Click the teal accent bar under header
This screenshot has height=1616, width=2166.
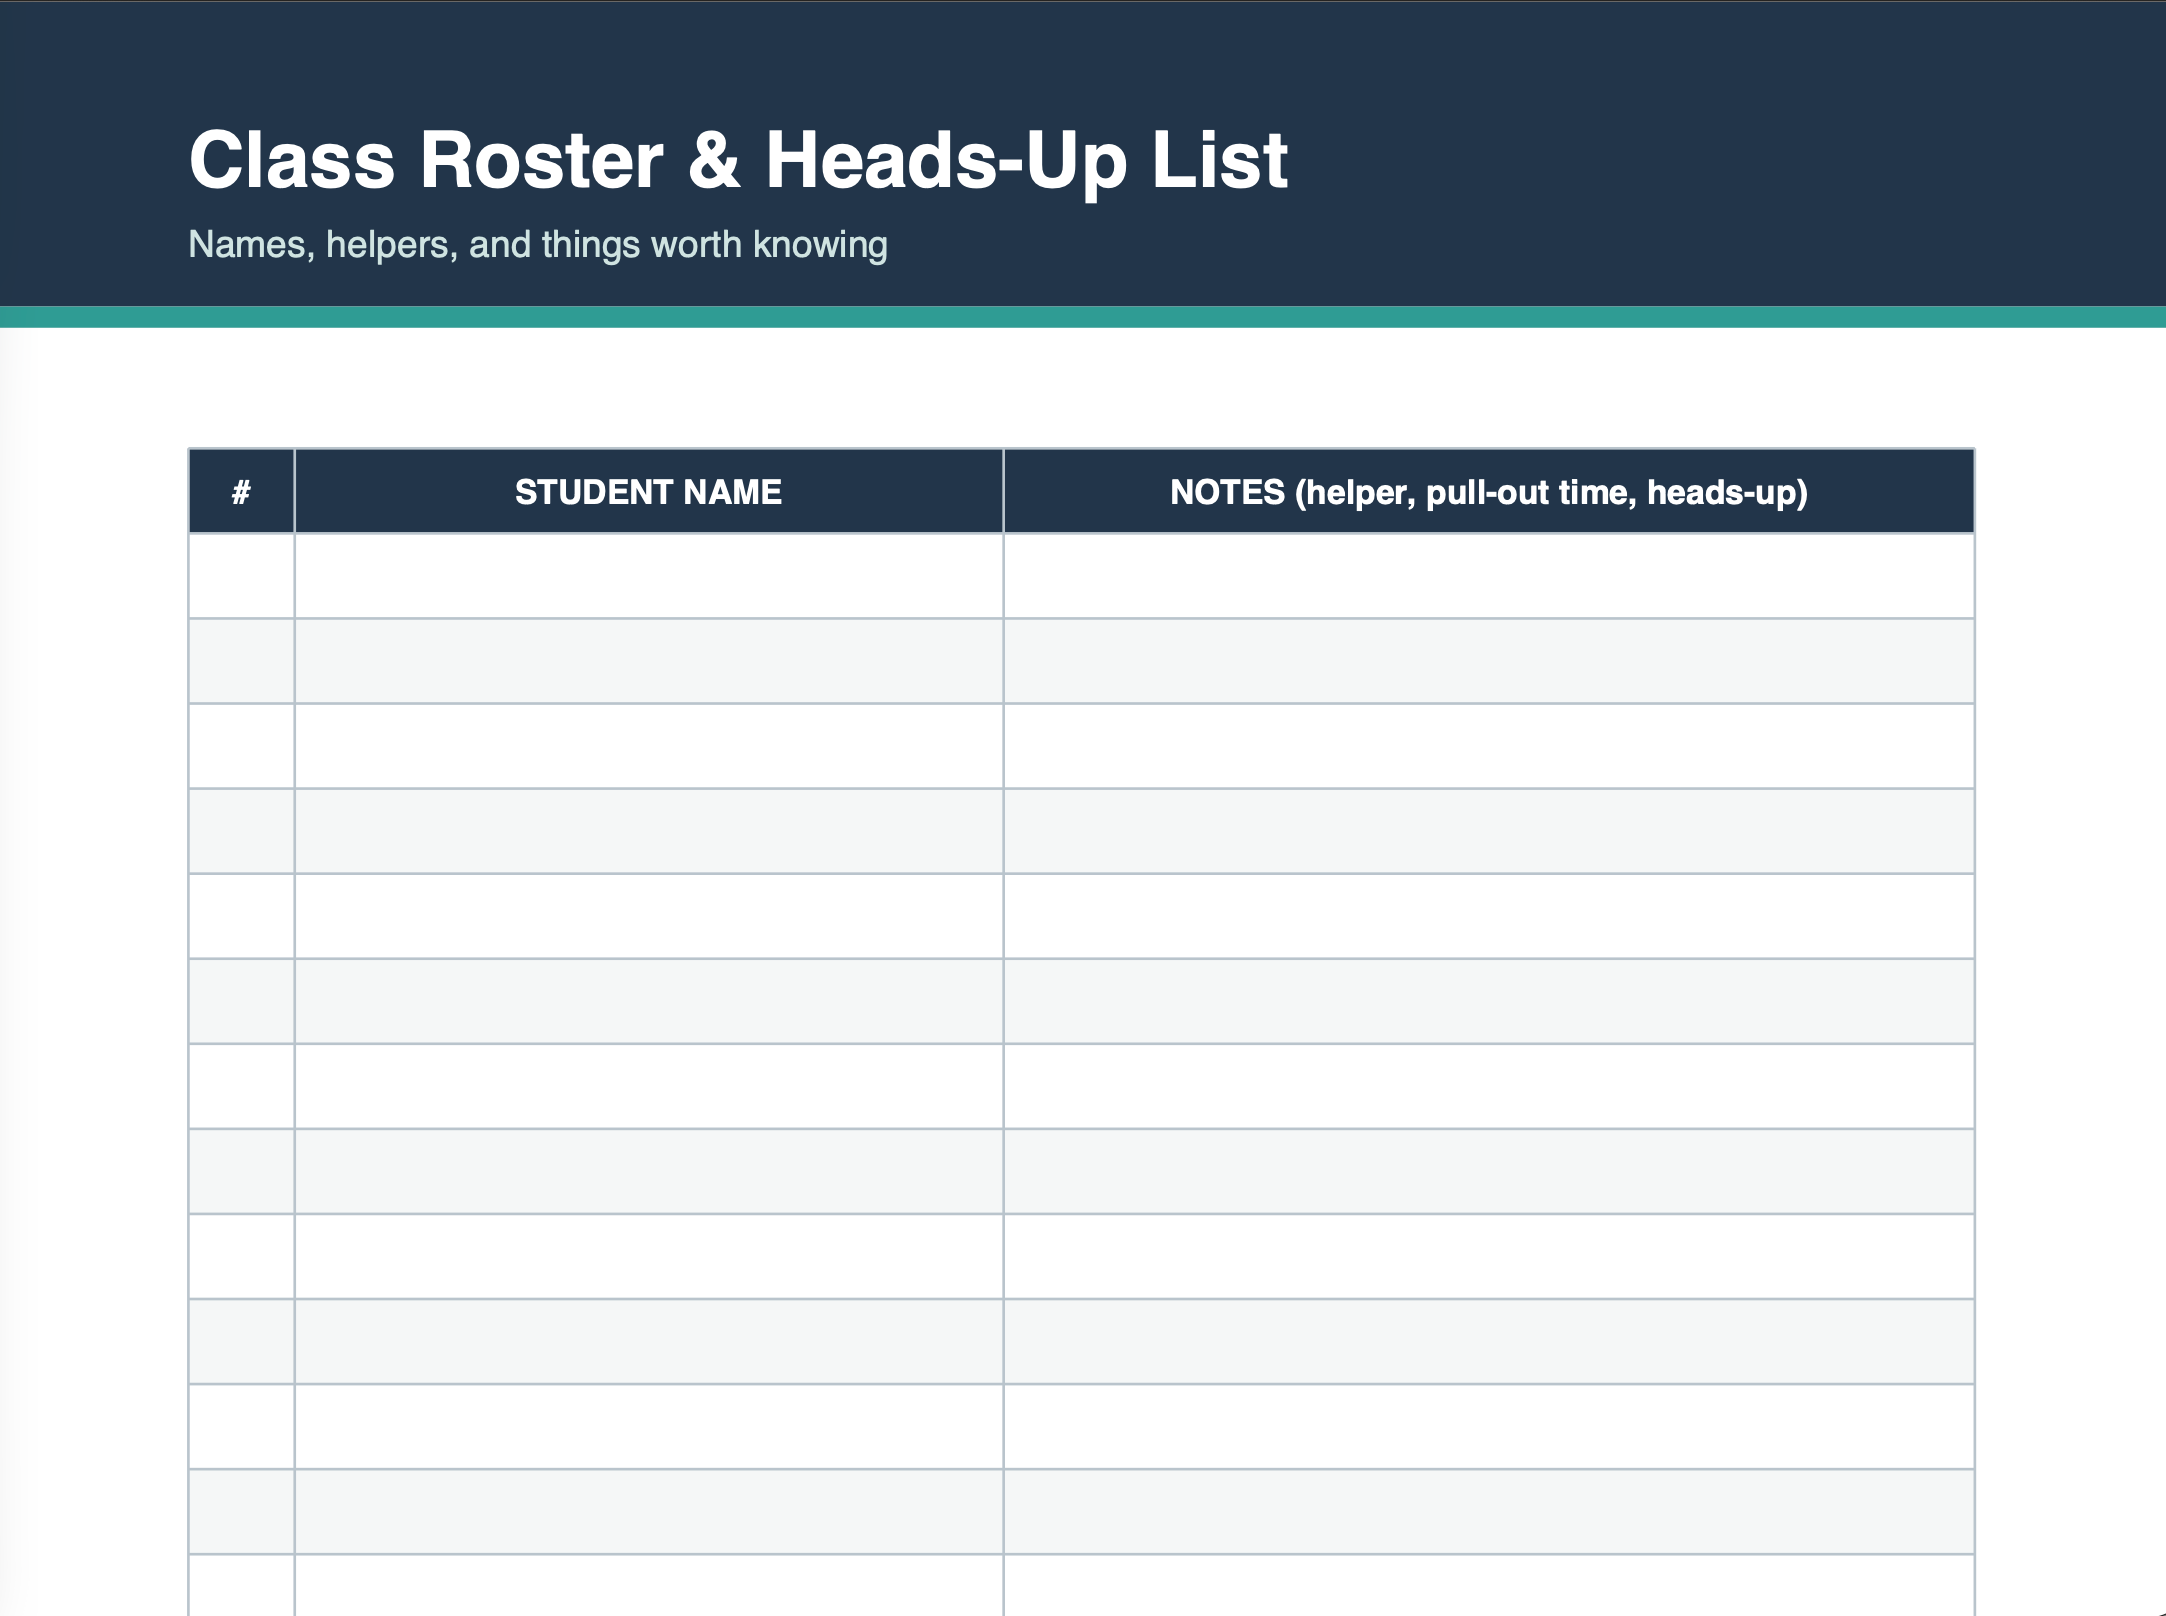pyautogui.click(x=1083, y=317)
